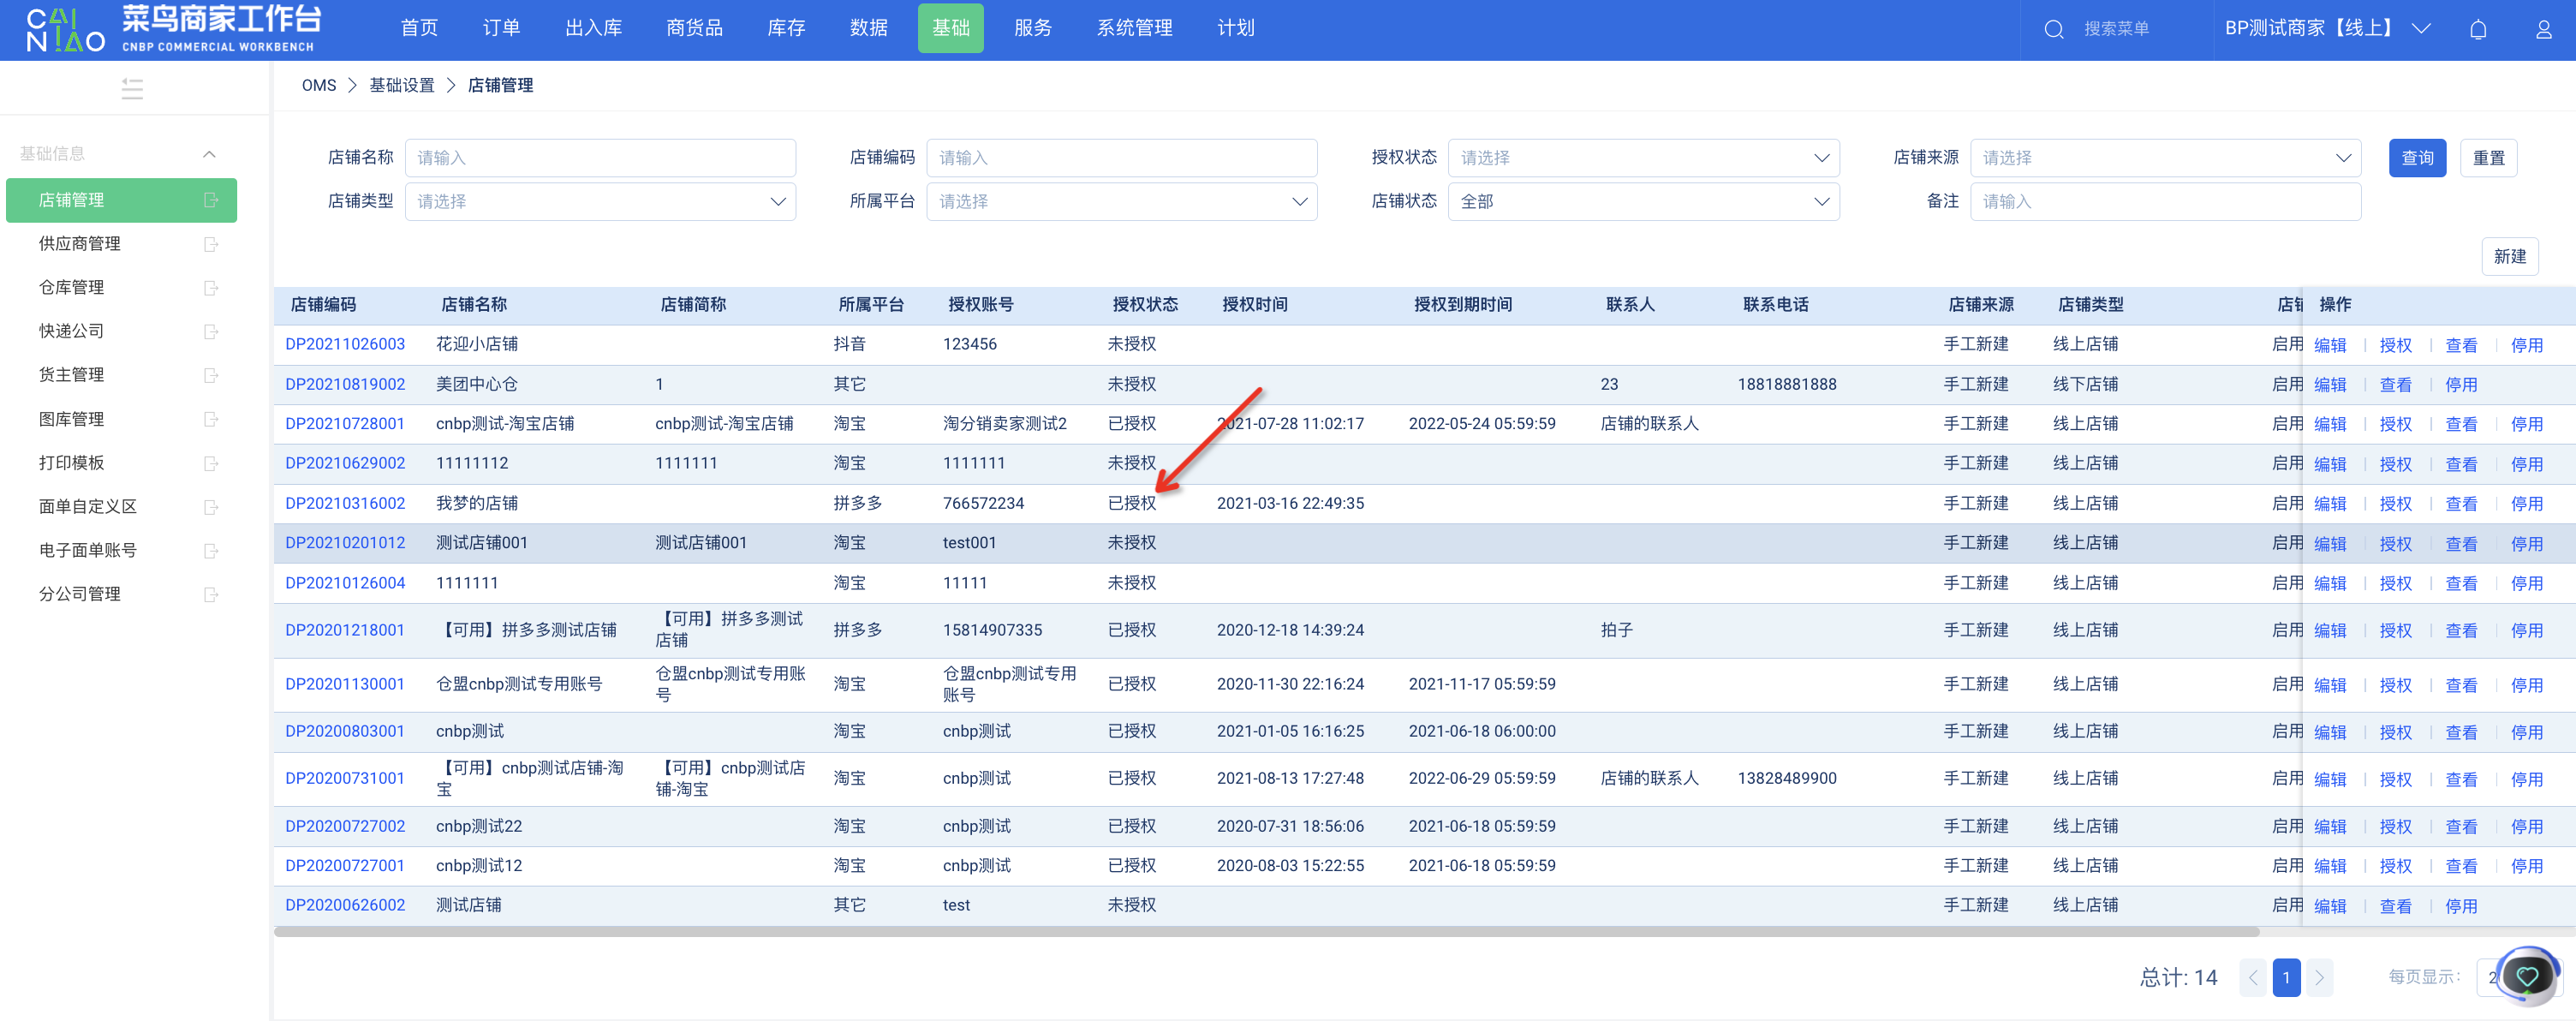2576x1021 pixels.
Task: Expand the 店铺来源 select box
Action: [2164, 158]
